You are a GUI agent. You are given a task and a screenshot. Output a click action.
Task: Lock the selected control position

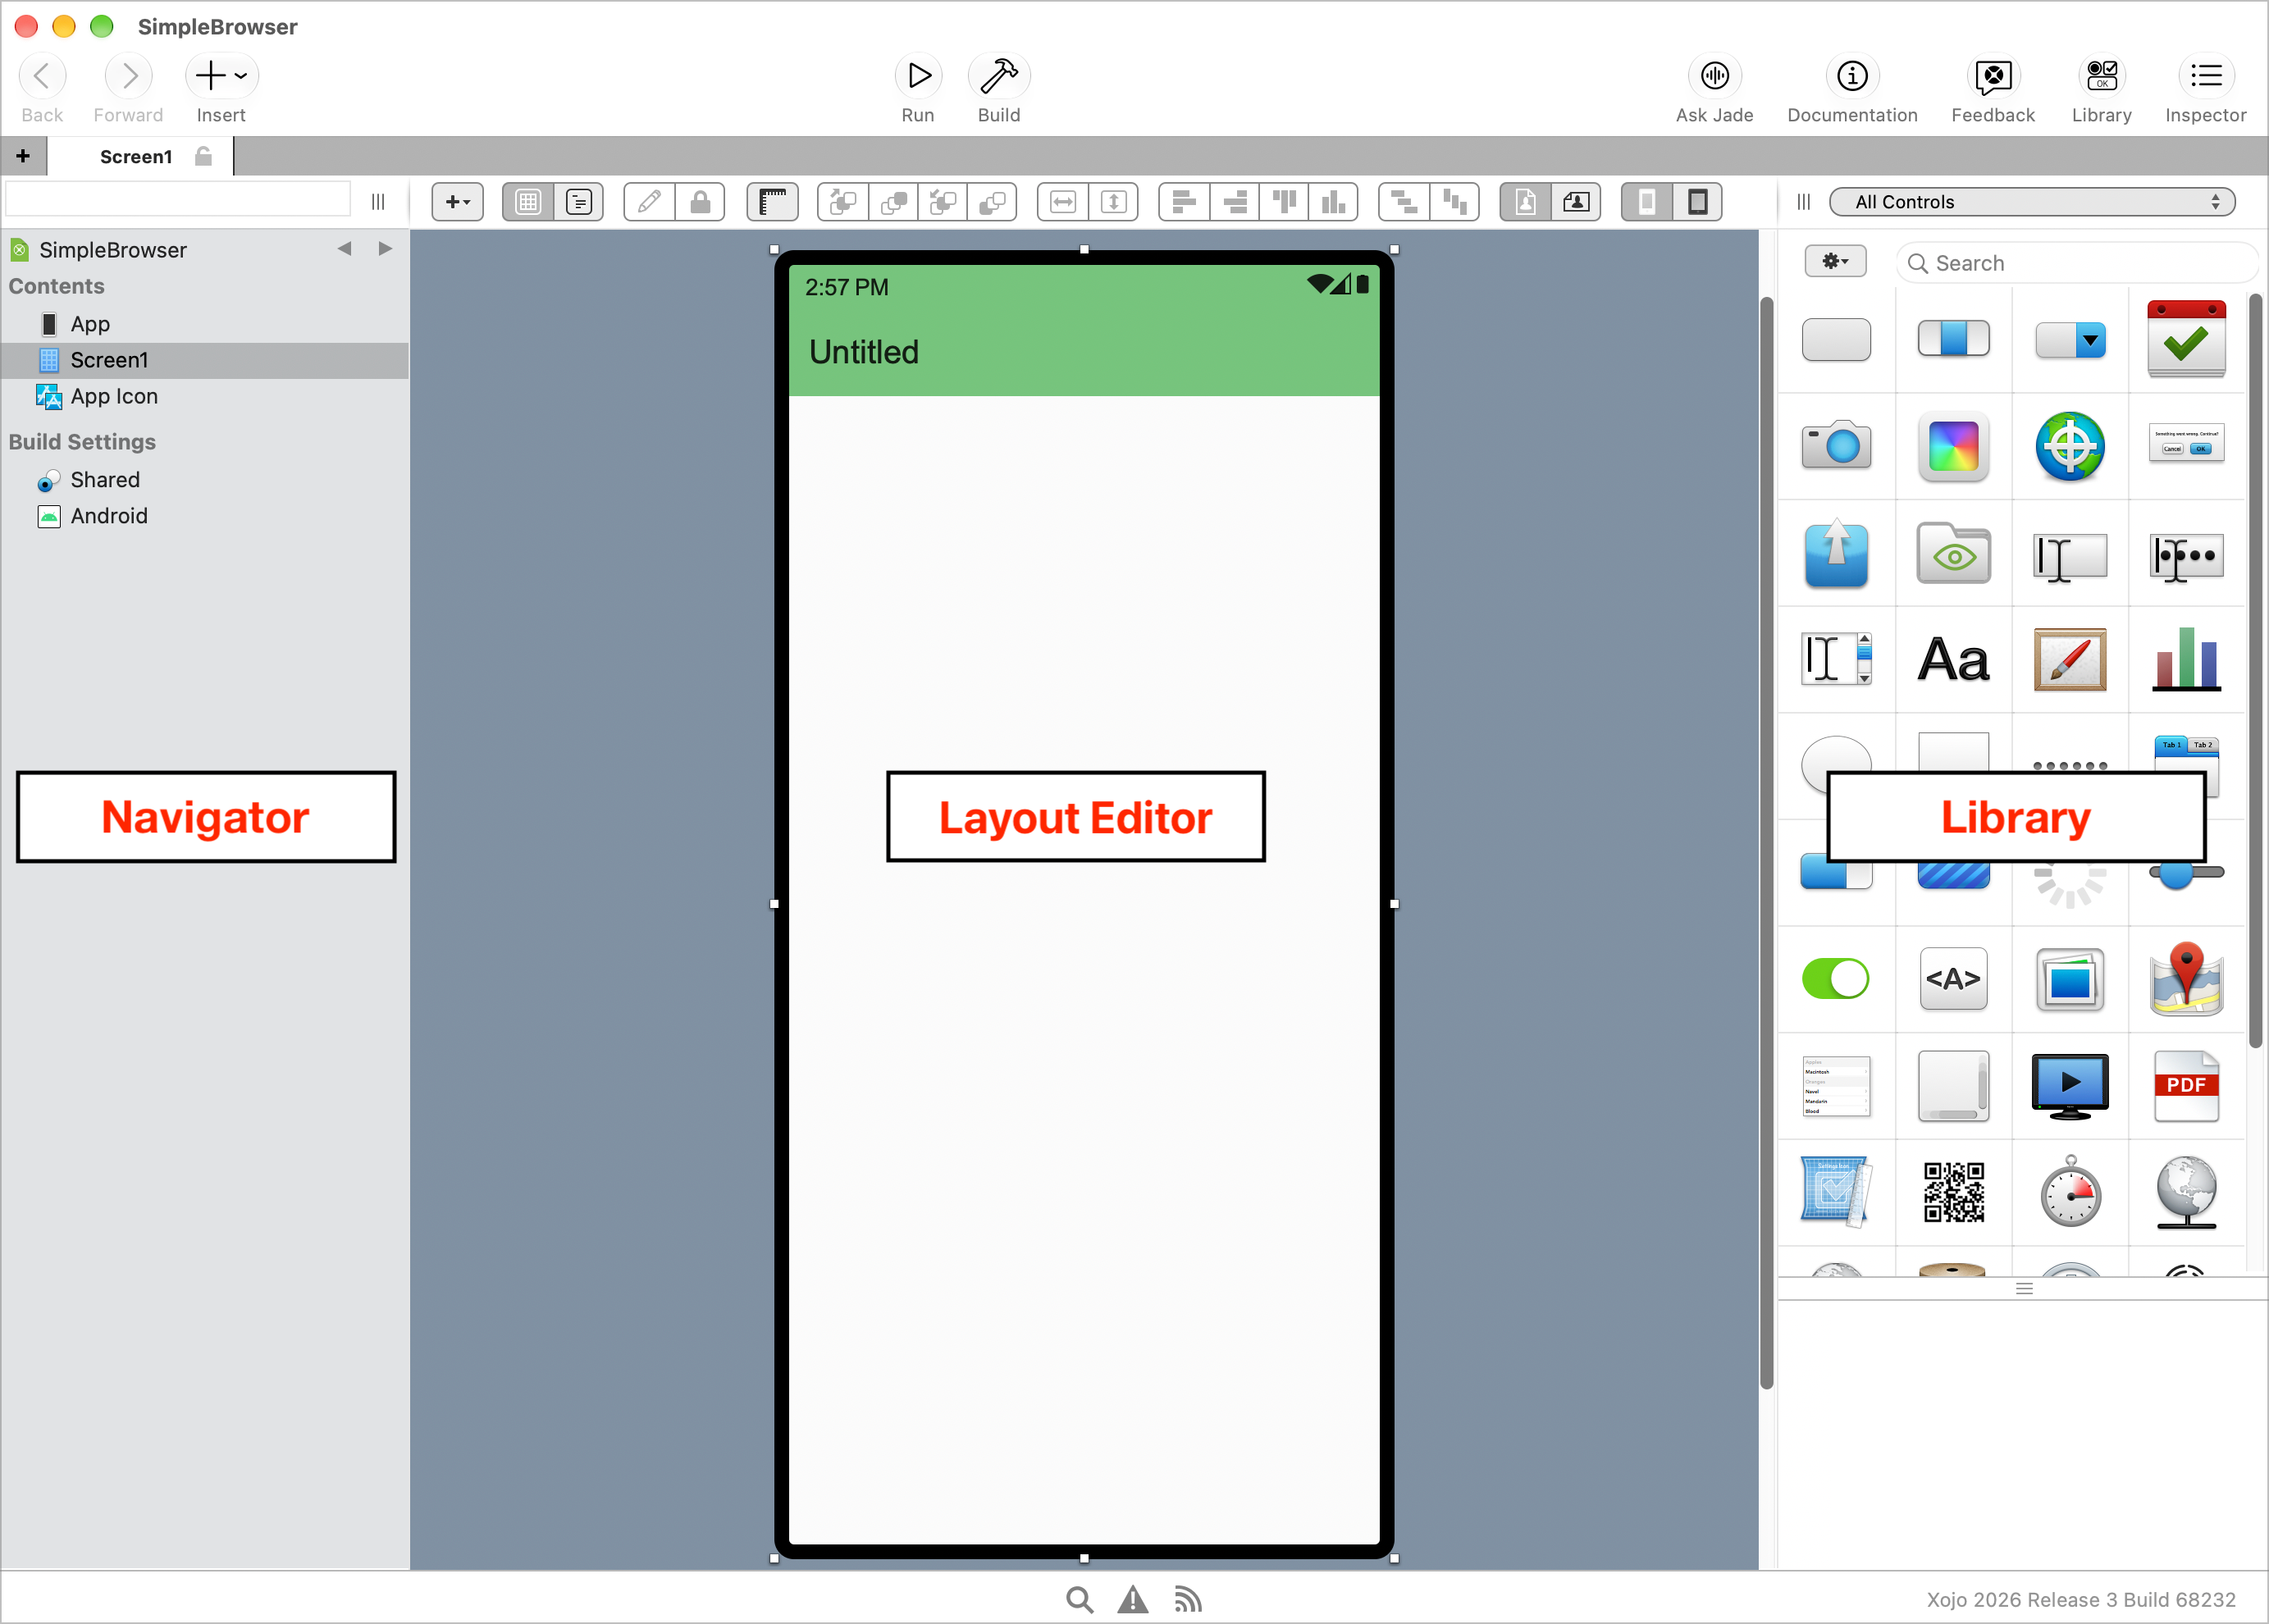point(700,202)
